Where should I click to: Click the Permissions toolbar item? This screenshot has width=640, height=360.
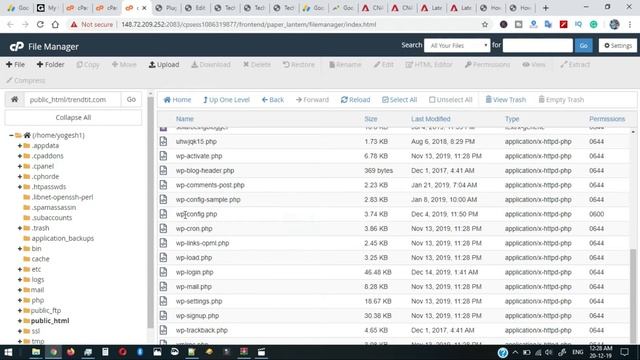coord(487,64)
